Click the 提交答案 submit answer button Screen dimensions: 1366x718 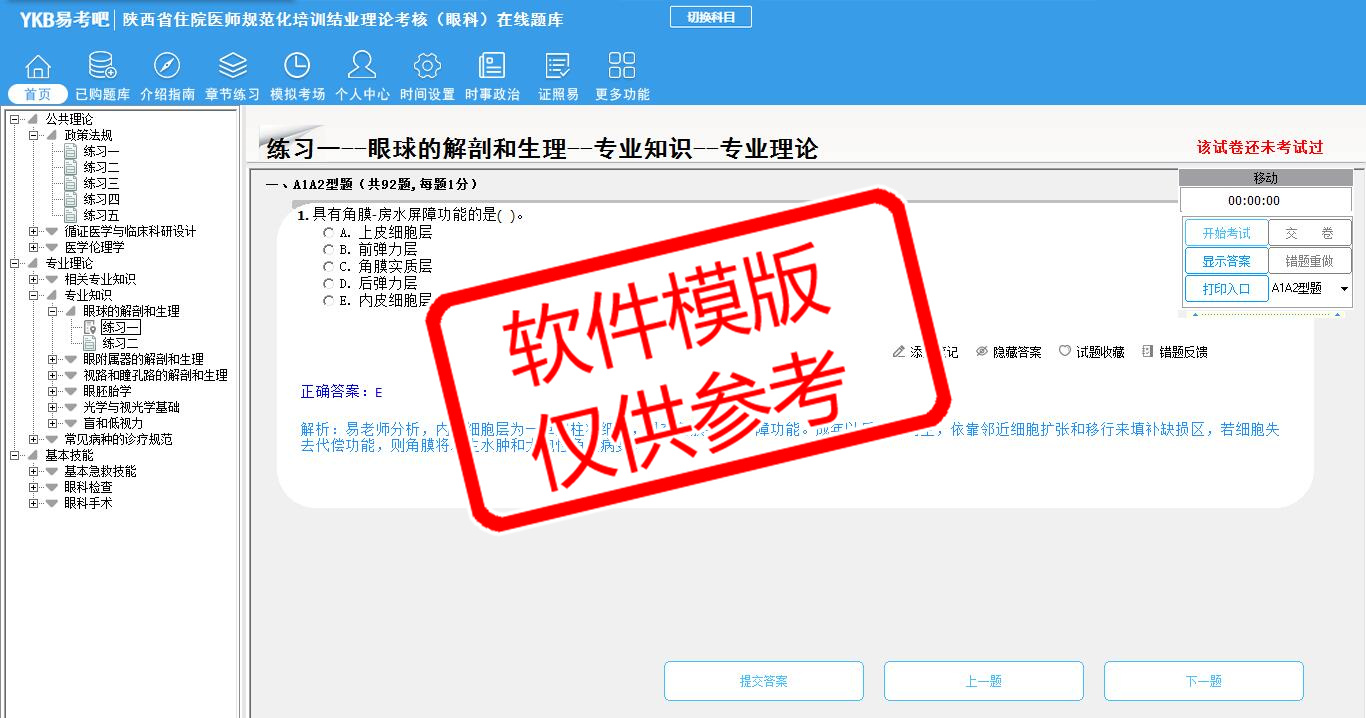(x=764, y=681)
